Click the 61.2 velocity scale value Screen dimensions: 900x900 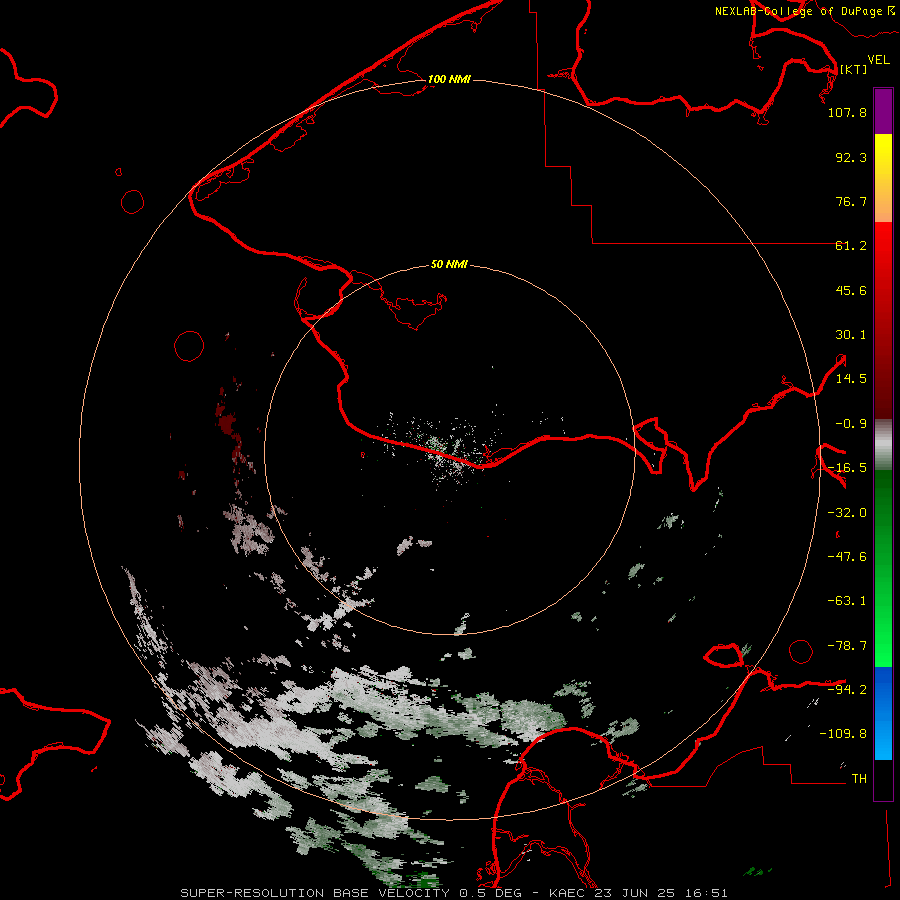pyautogui.click(x=851, y=246)
